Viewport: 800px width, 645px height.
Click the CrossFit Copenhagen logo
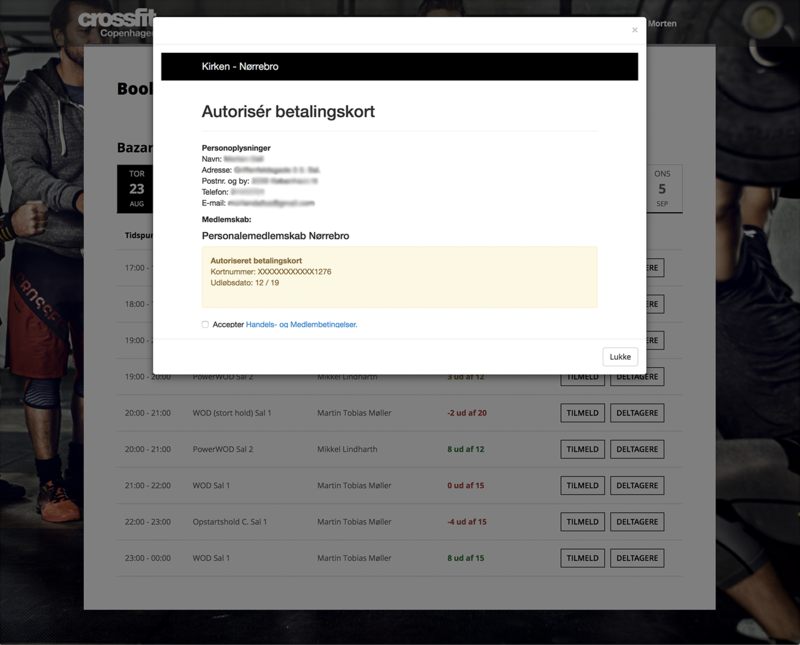tap(116, 24)
